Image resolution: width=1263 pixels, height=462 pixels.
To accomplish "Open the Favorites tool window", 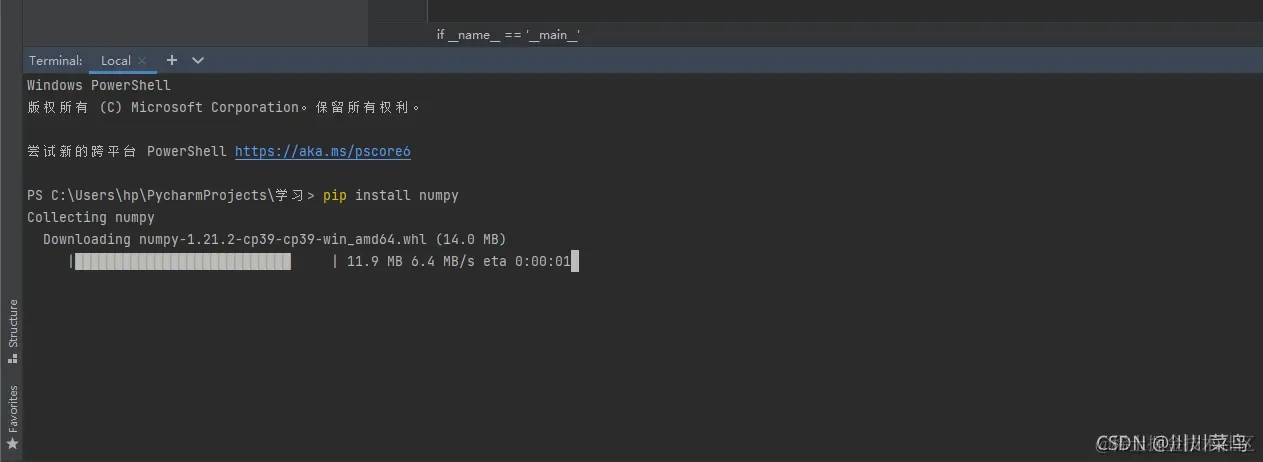I will tap(12, 417).
